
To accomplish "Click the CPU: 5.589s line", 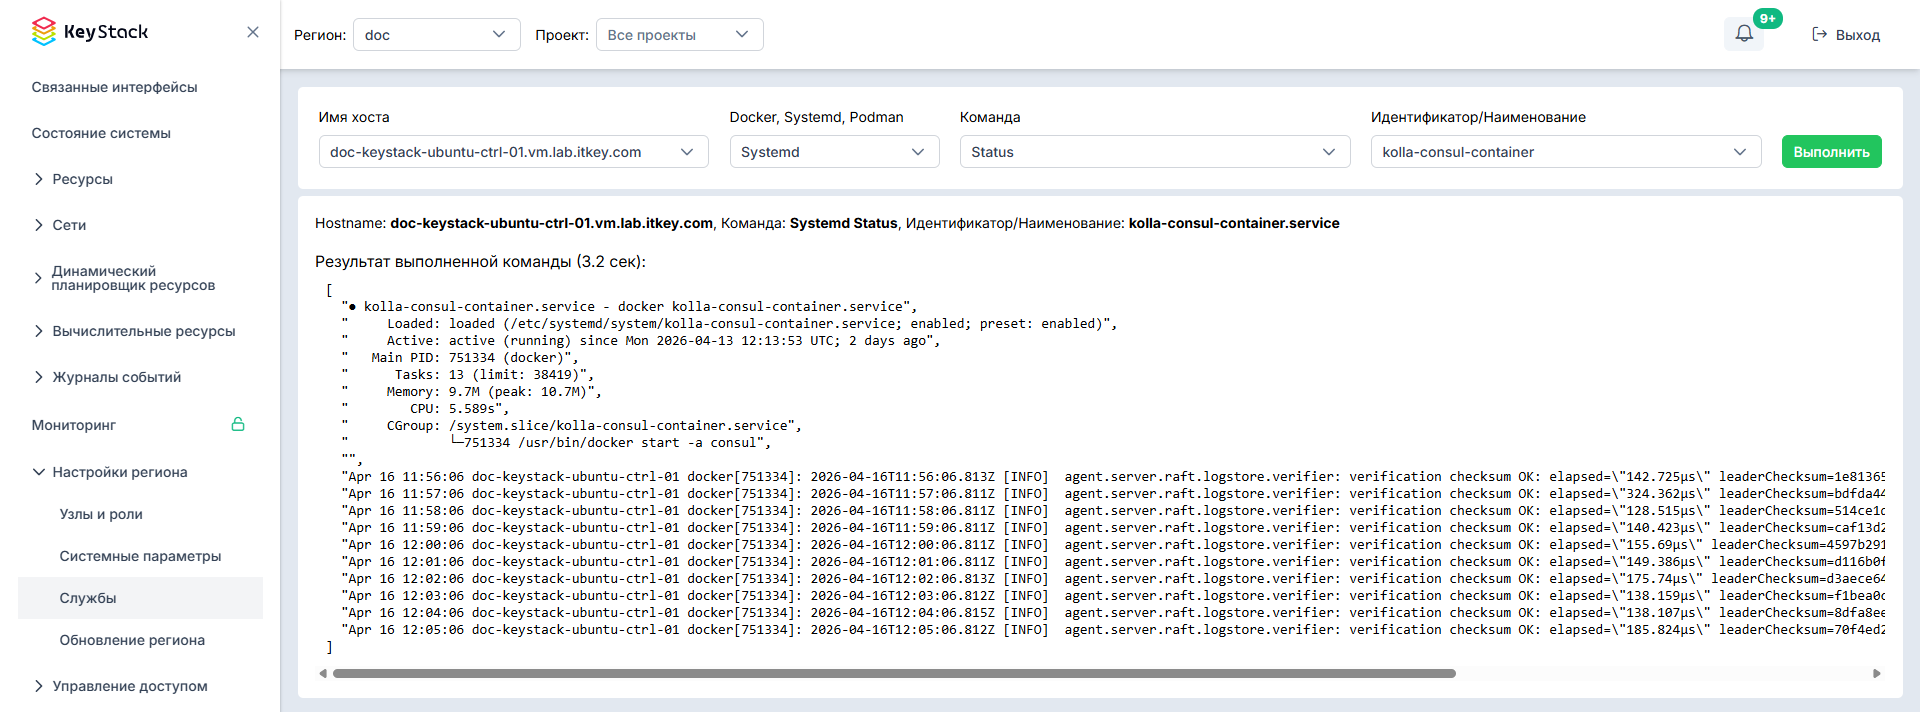I will point(425,409).
